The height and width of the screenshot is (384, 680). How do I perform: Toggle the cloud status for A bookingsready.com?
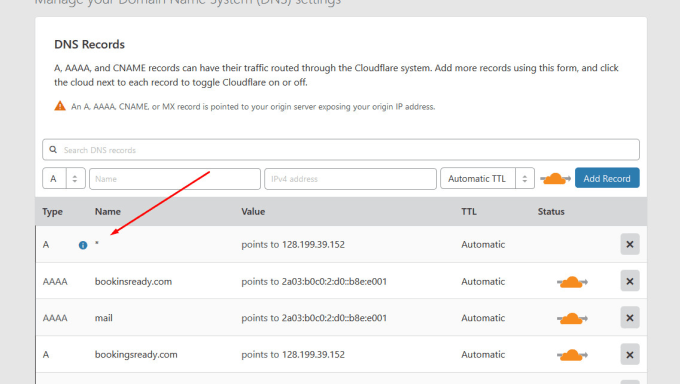point(572,355)
